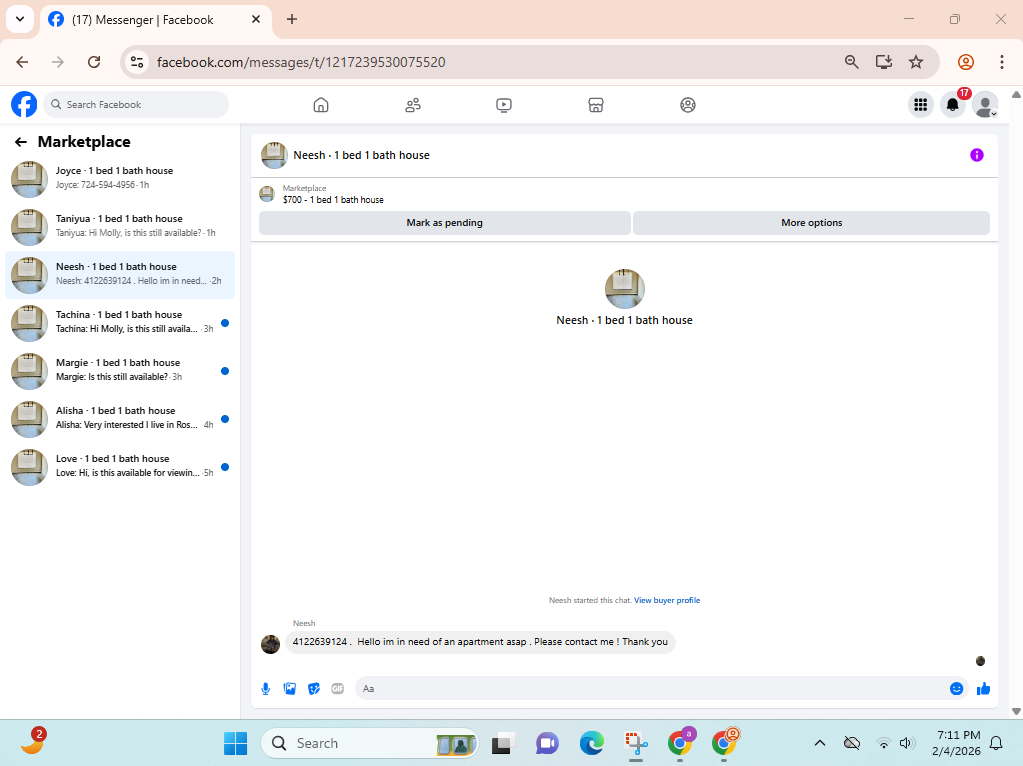Go back using arrow beside Marketplace heading

(21, 142)
